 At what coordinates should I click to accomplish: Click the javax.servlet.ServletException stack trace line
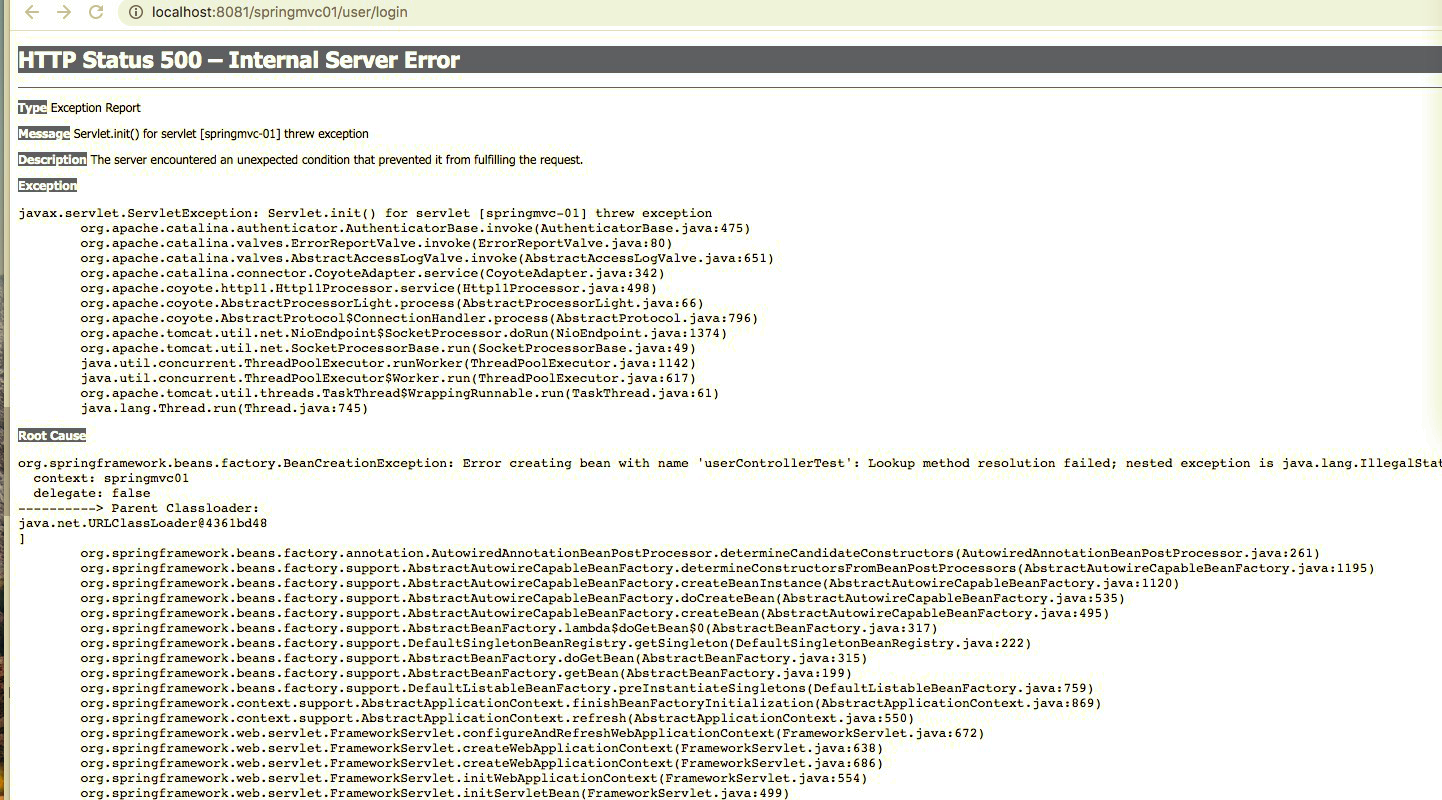[x=365, y=212]
